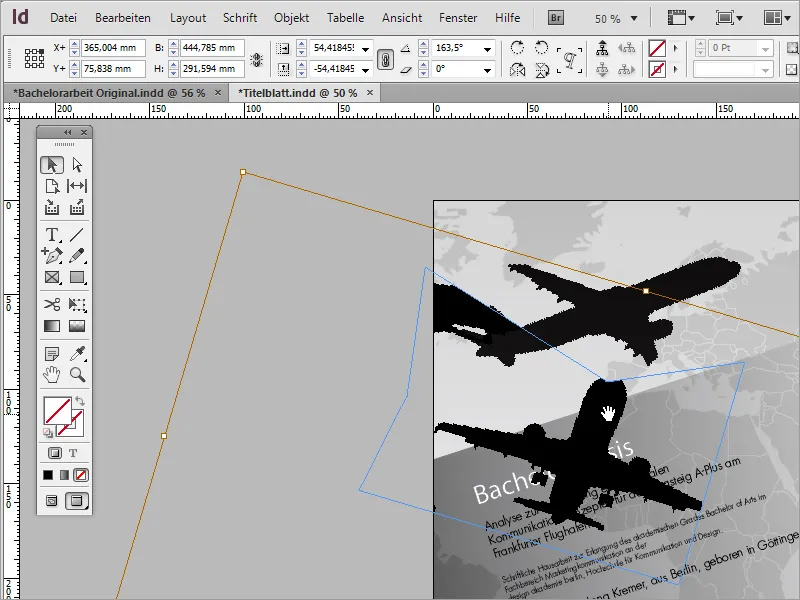Open the 163,5° rotation angle dropdown
This screenshot has width=800, height=600.
[x=487, y=49]
